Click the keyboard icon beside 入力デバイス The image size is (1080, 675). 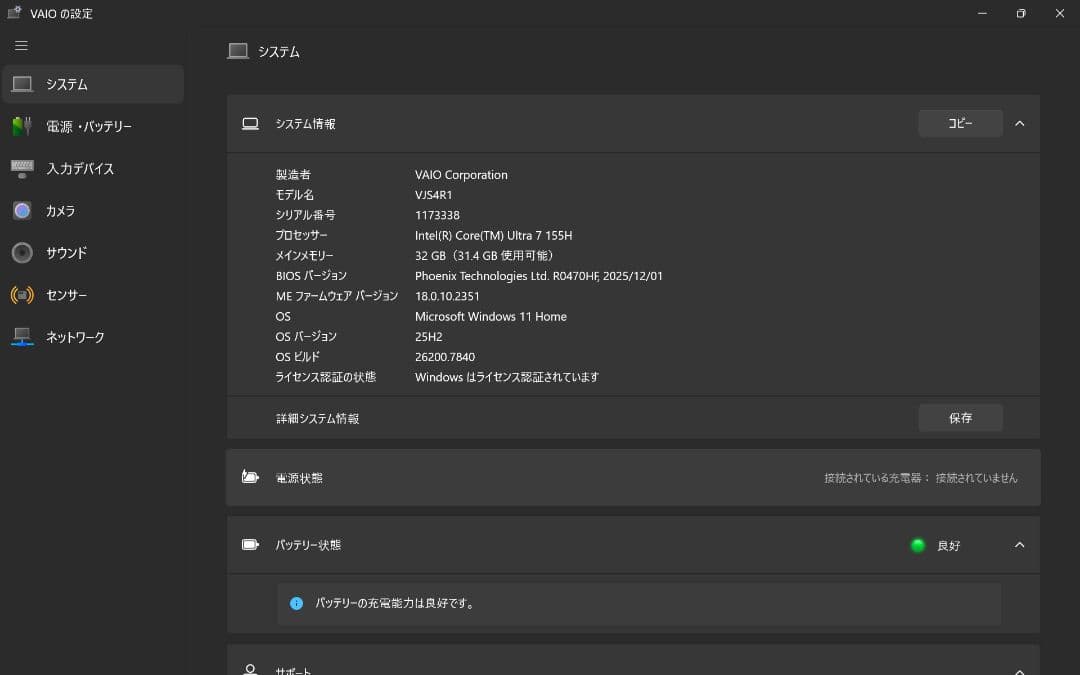[x=22, y=169]
